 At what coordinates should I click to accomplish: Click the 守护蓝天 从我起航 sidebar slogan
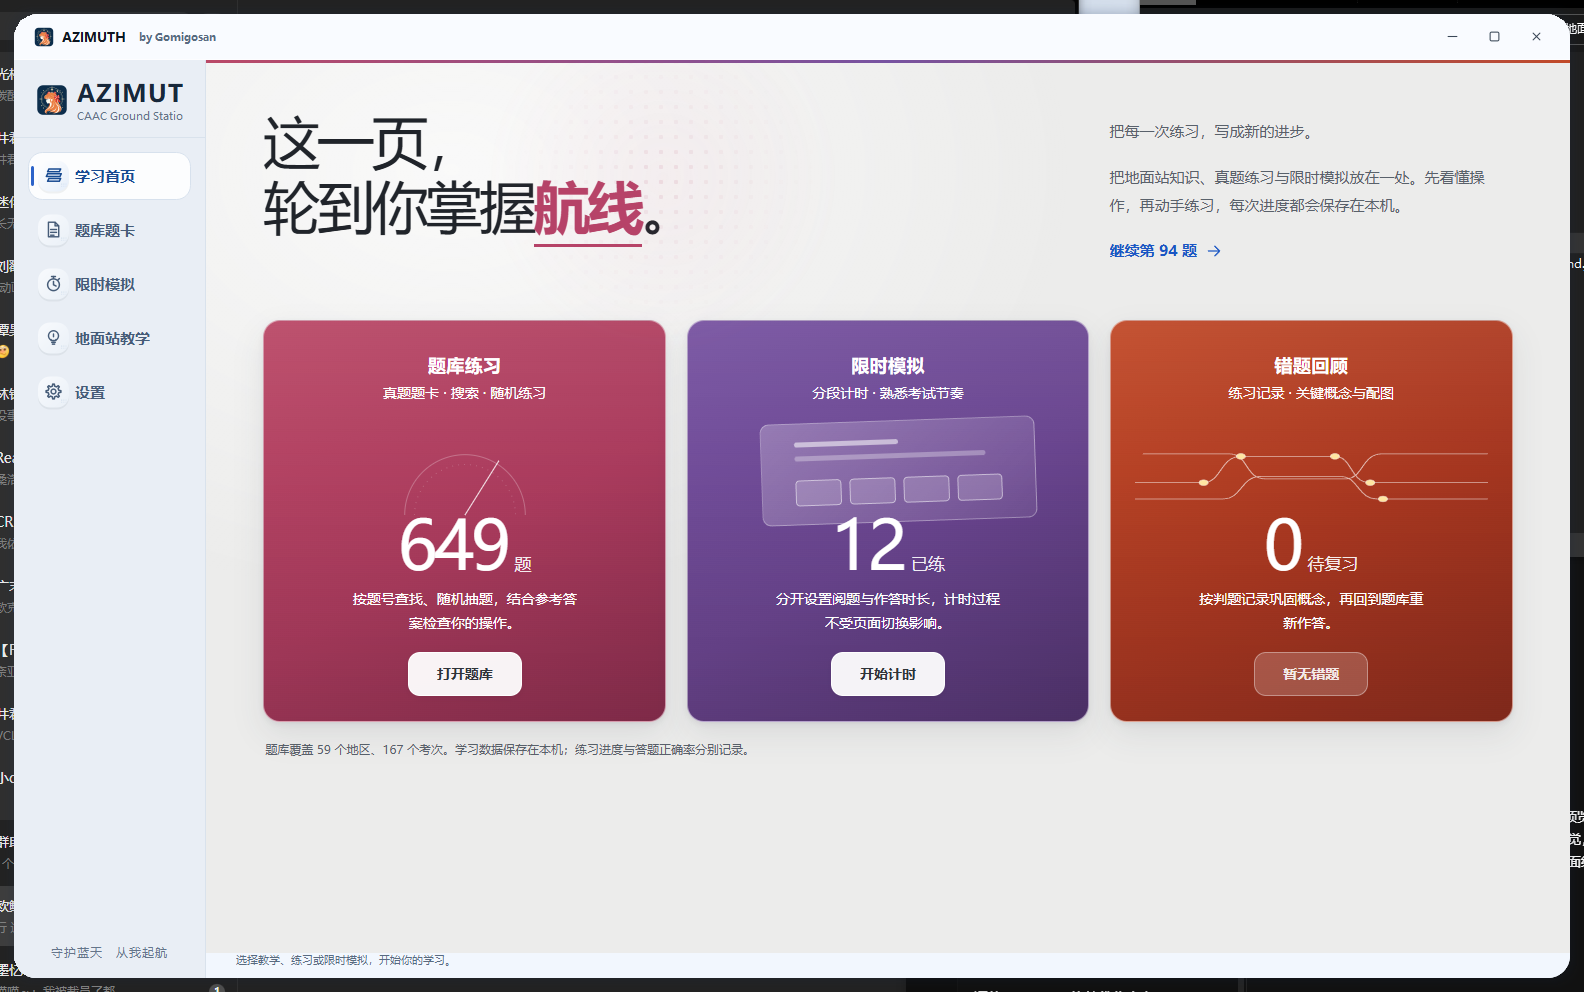[x=109, y=953]
